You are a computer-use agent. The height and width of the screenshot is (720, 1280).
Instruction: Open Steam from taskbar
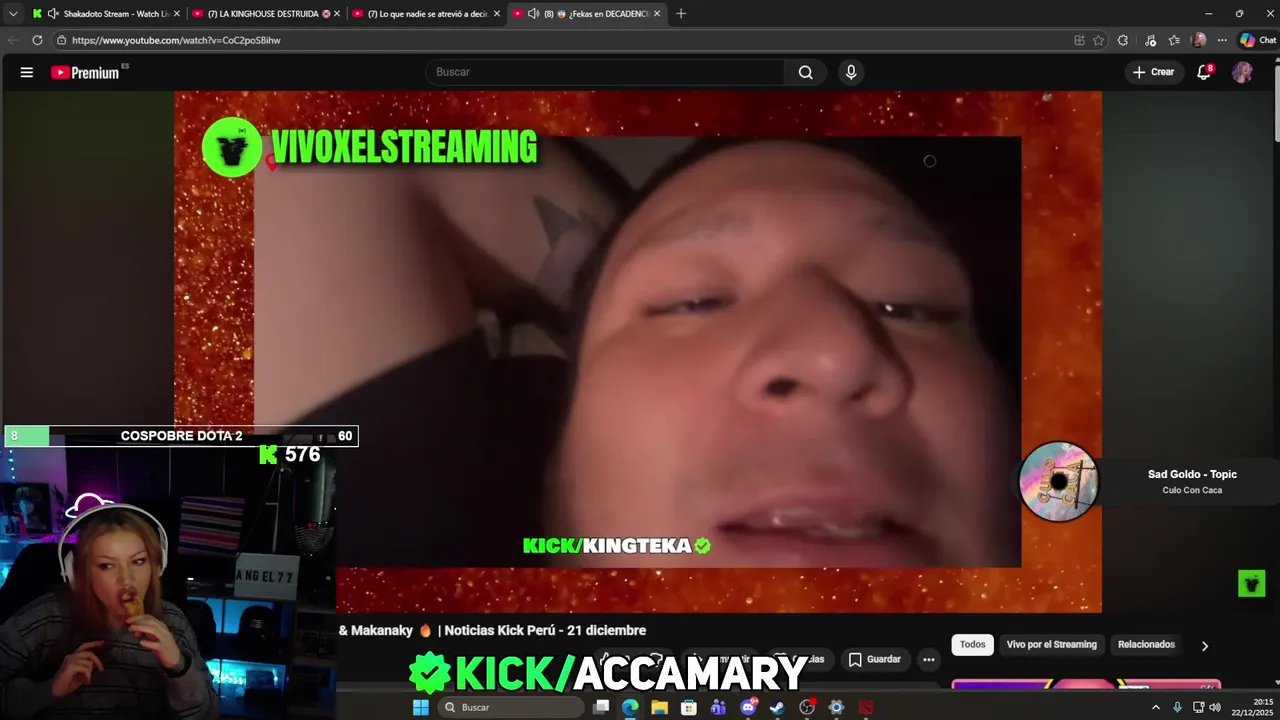pos(777,707)
